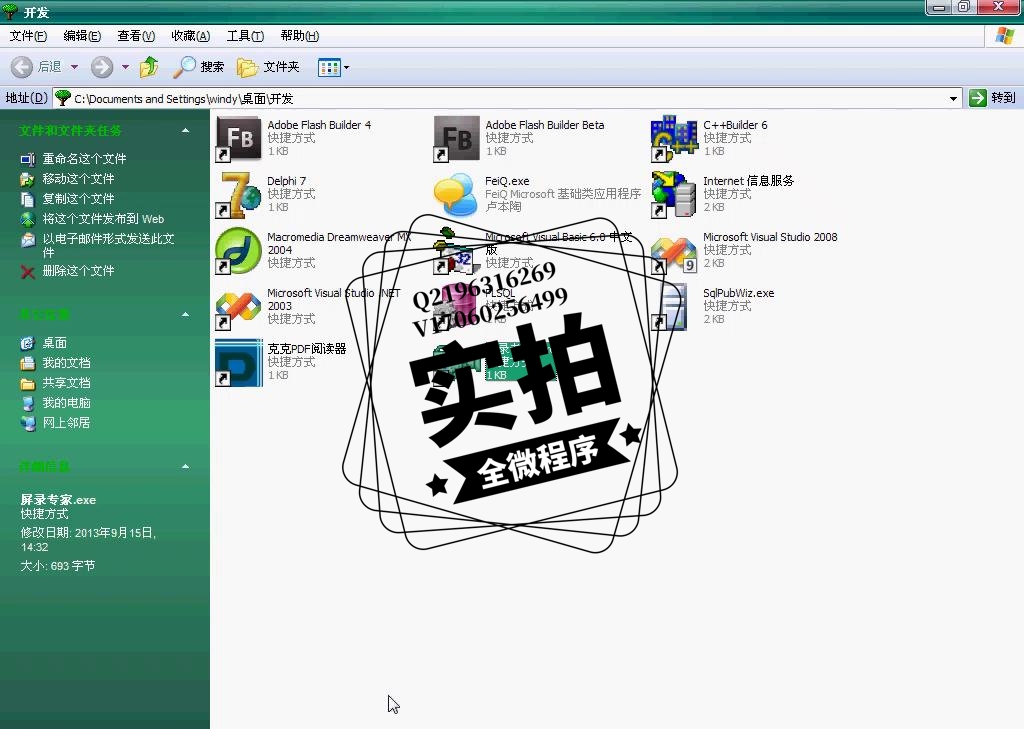Expand the address bar dropdown list
This screenshot has height=729, width=1024.
tap(953, 99)
